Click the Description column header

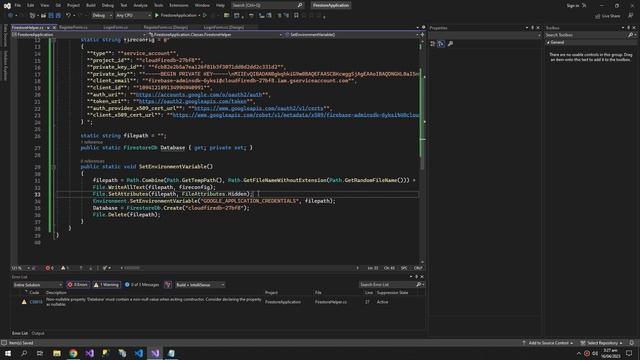coord(56,293)
